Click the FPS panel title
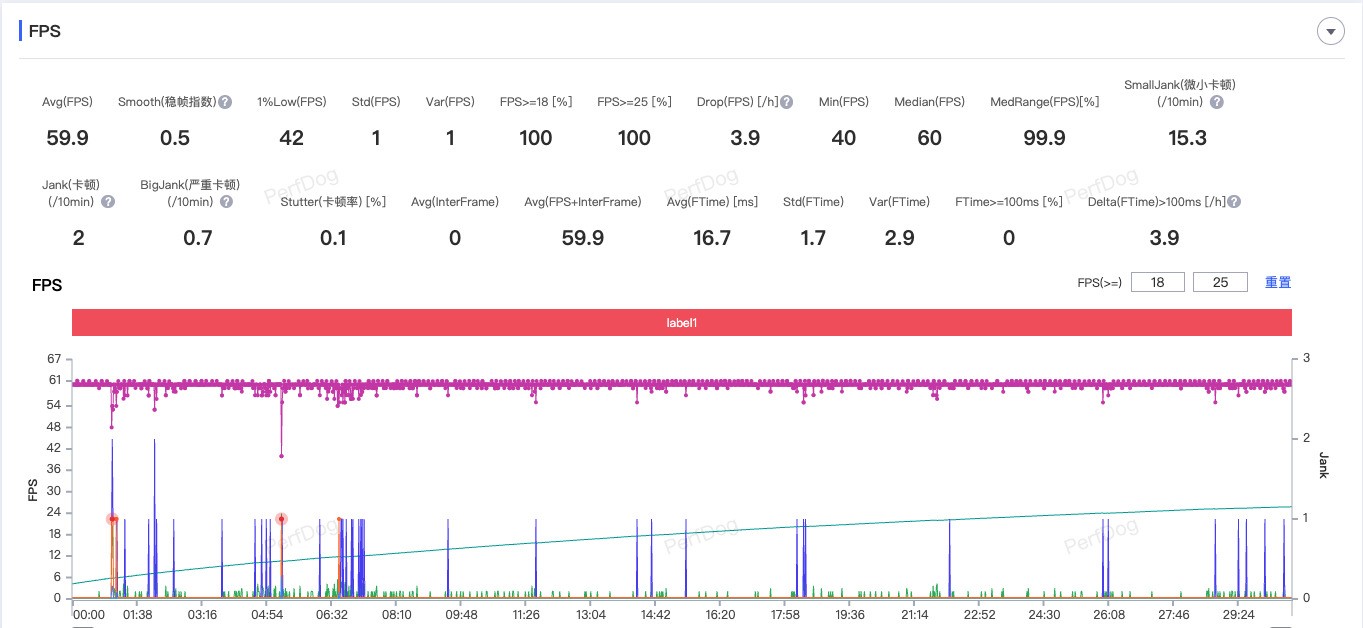The image size is (1363, 628). [45, 31]
